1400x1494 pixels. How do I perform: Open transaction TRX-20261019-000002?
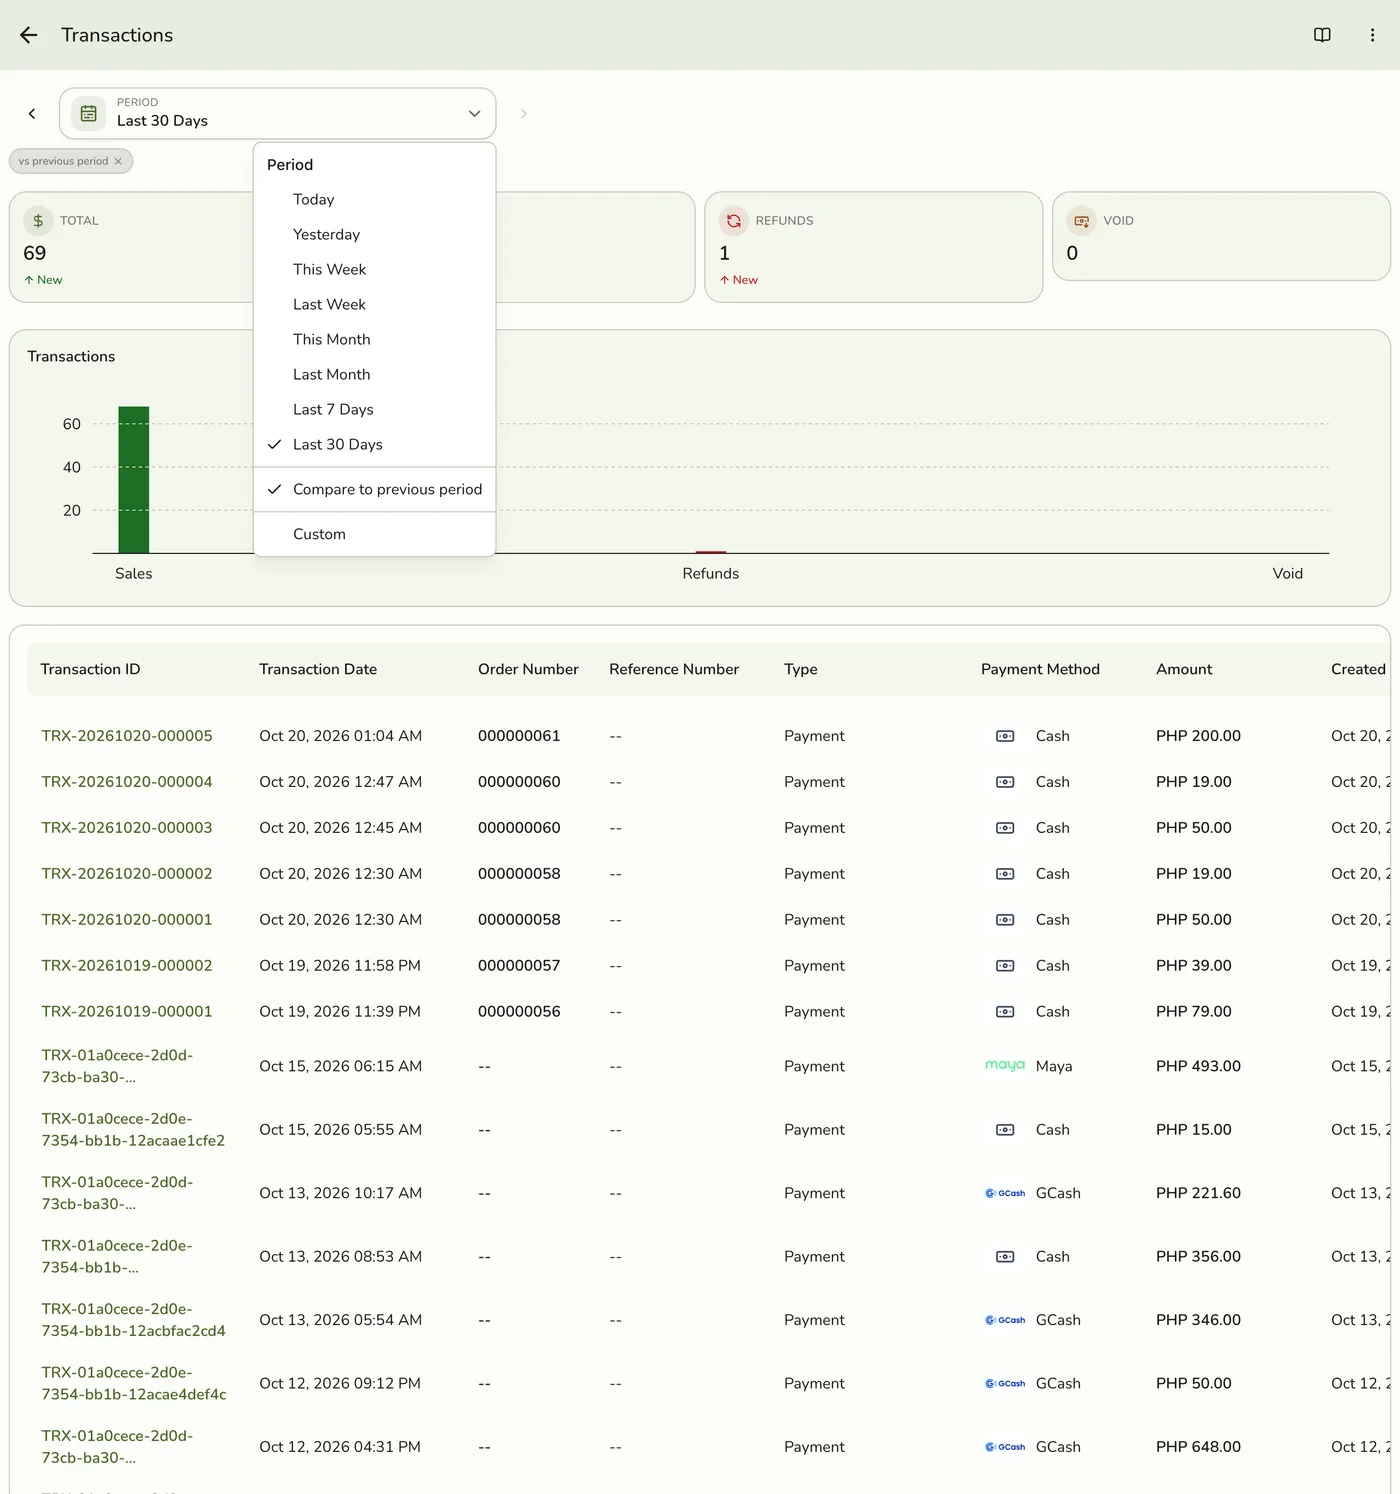pyautogui.click(x=127, y=966)
